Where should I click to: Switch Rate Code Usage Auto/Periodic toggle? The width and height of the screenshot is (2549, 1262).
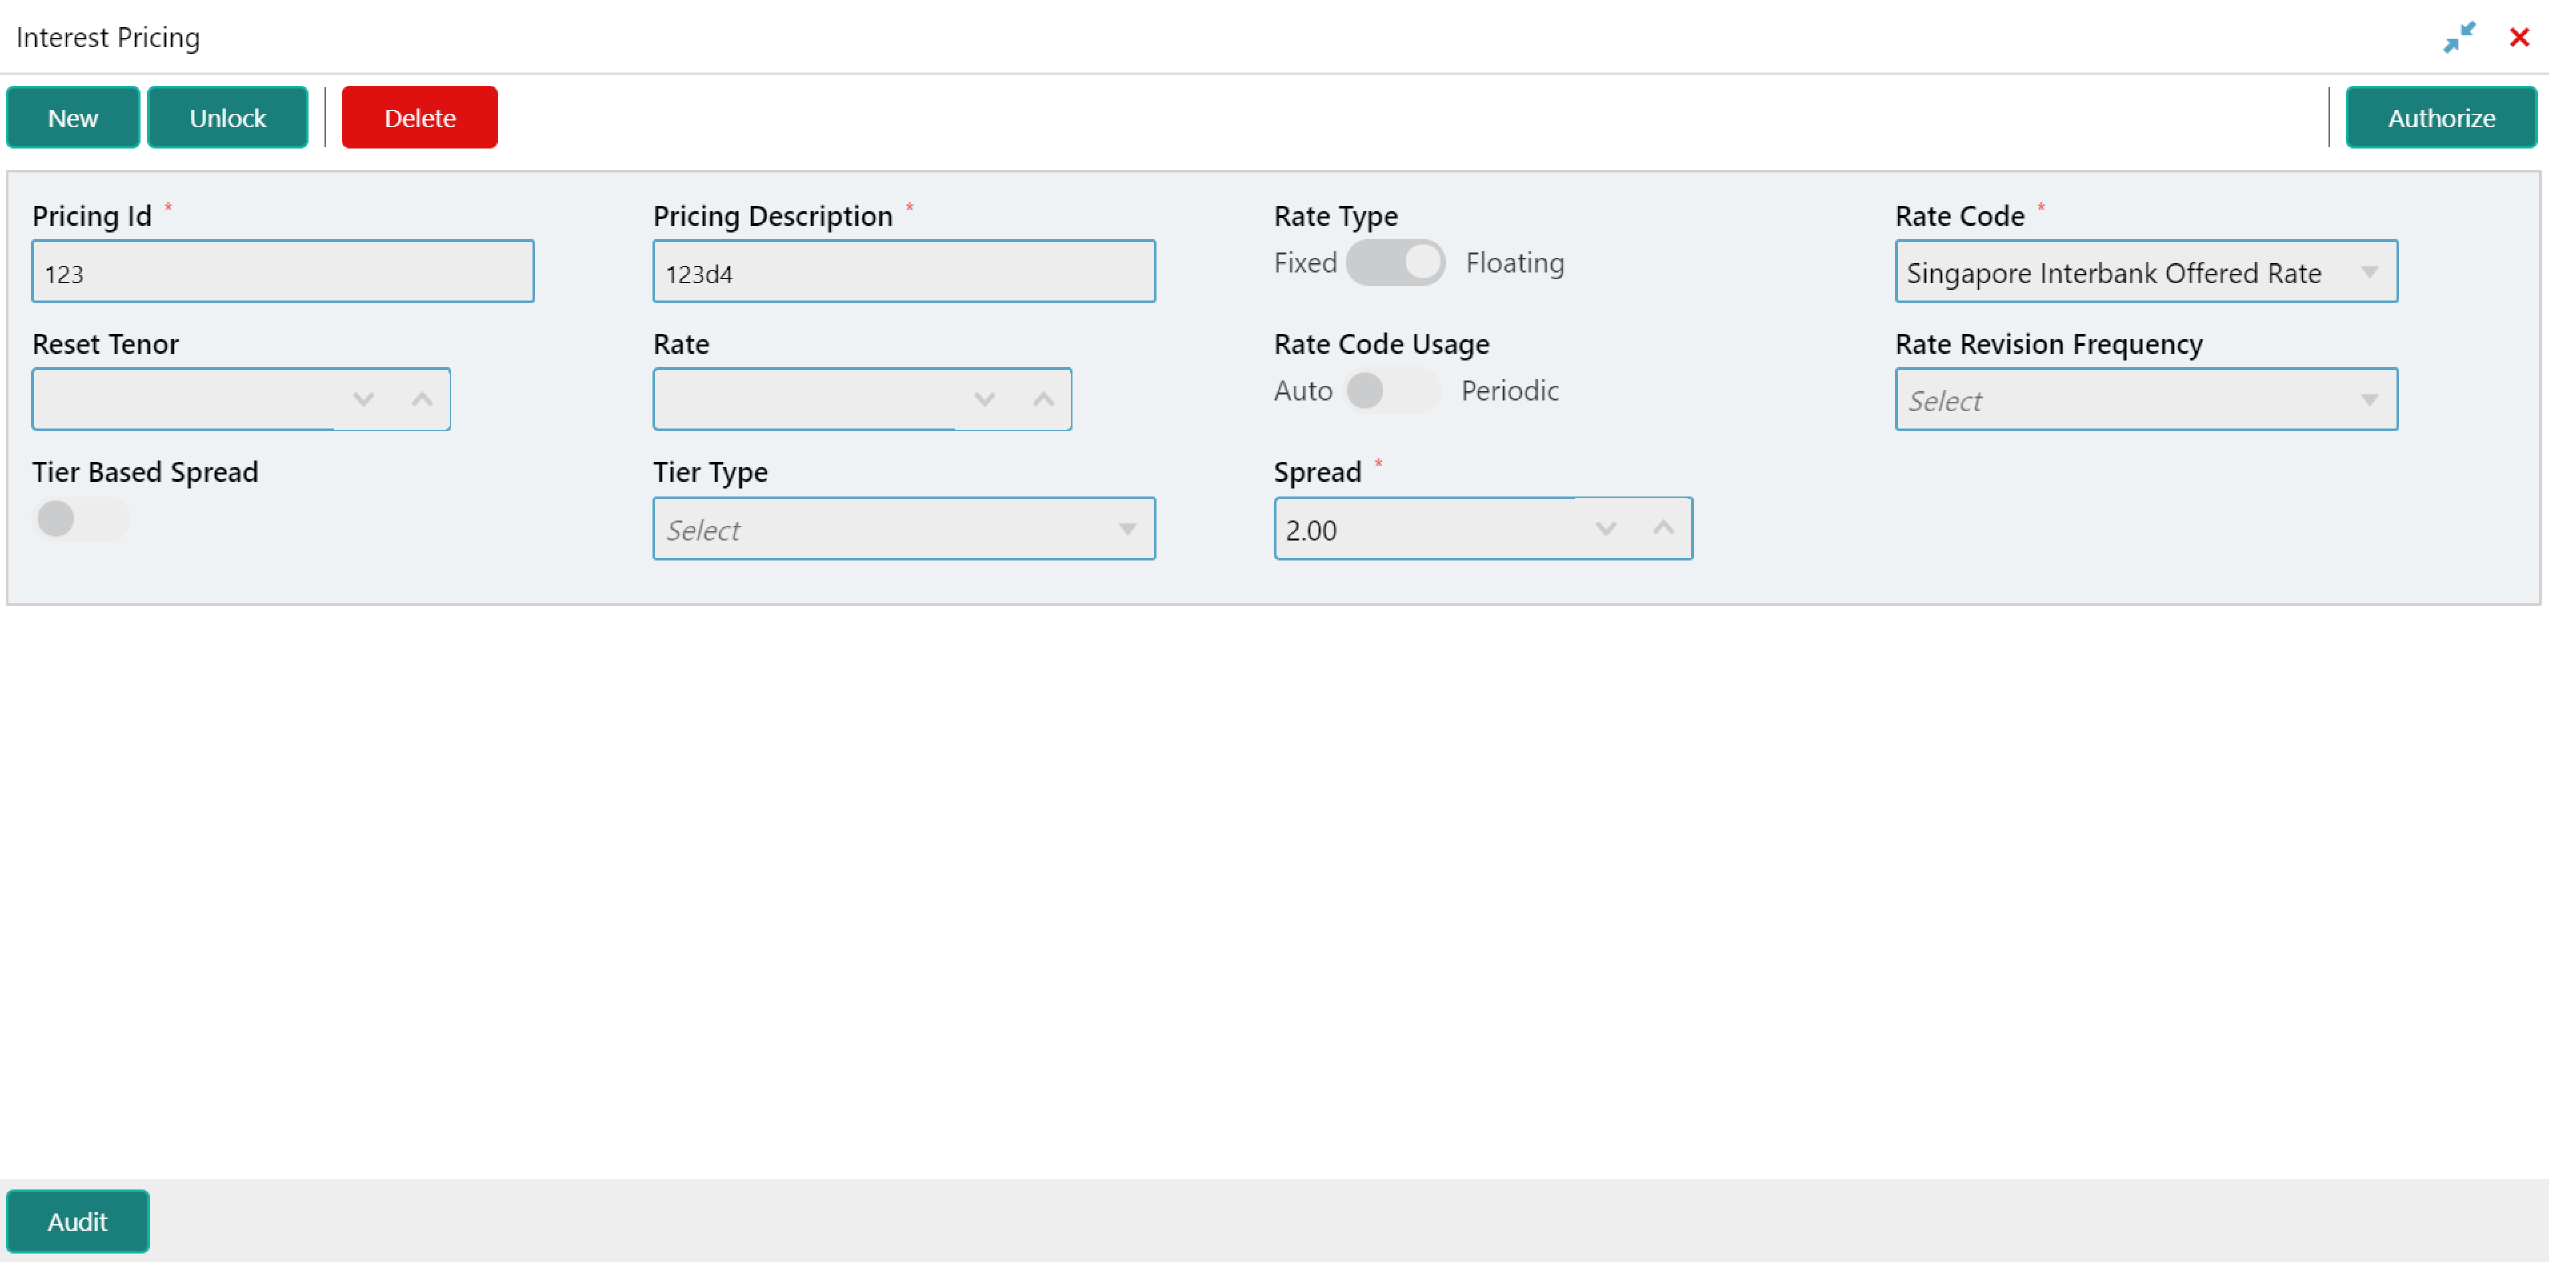pyautogui.click(x=1392, y=390)
